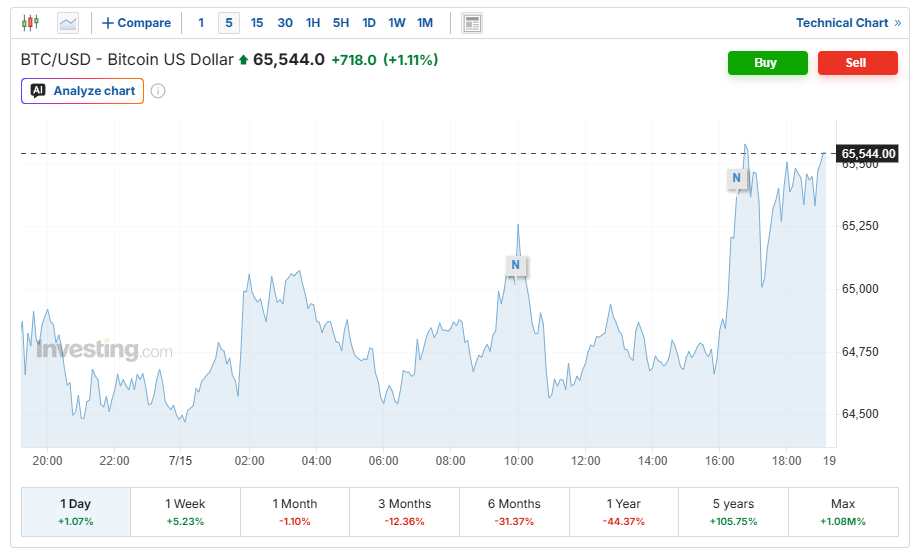The height and width of the screenshot is (555, 918).
Task: Select the 15 minute interval
Action: coord(256,23)
